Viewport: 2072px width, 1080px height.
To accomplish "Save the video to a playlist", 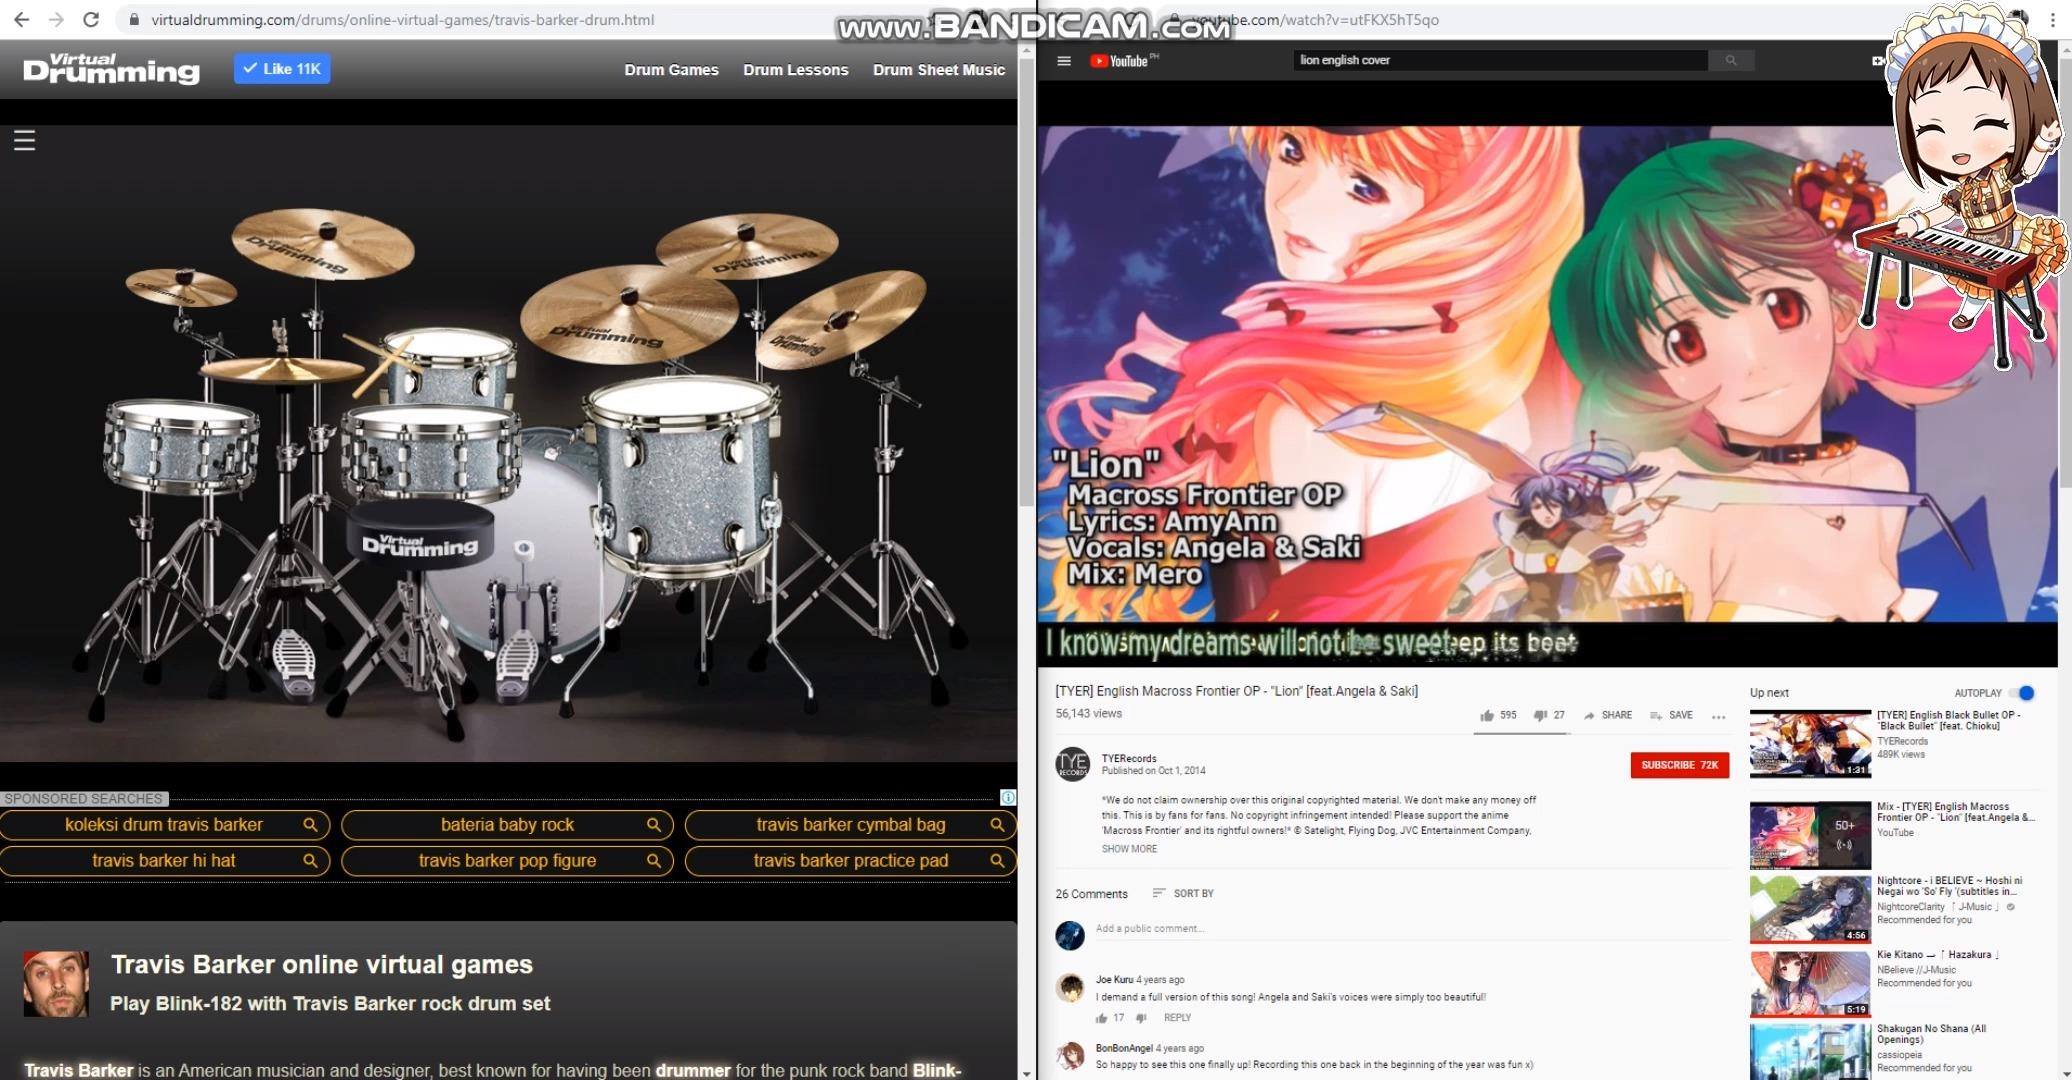I will pyautogui.click(x=1671, y=716).
